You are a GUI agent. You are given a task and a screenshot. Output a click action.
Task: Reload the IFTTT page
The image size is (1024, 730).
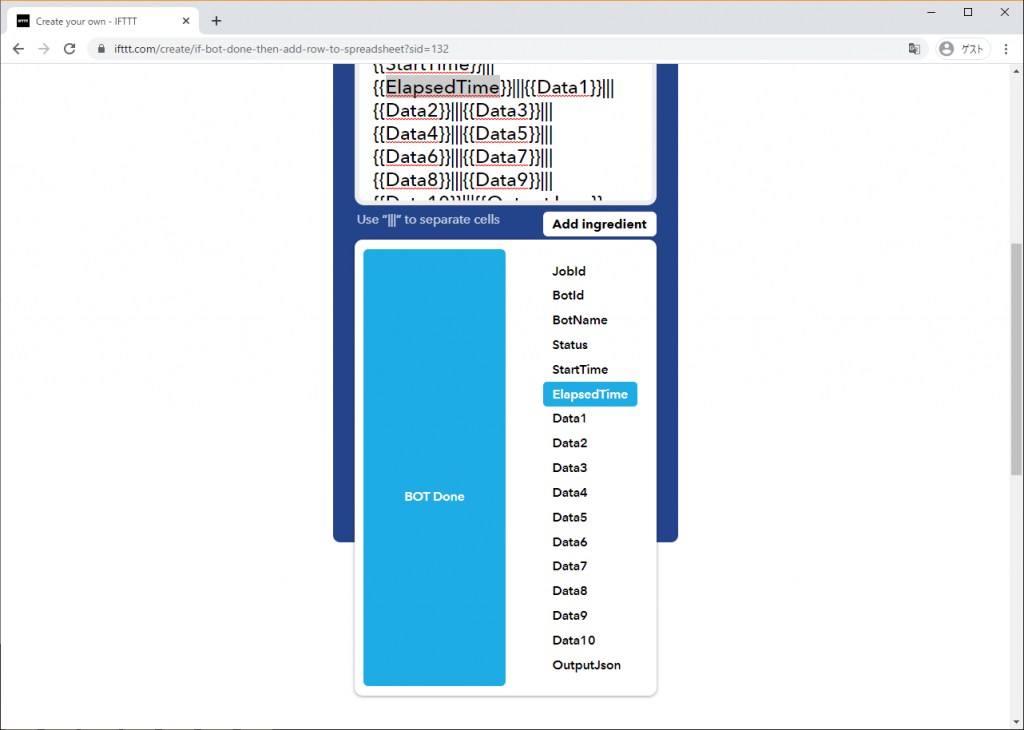pos(69,49)
